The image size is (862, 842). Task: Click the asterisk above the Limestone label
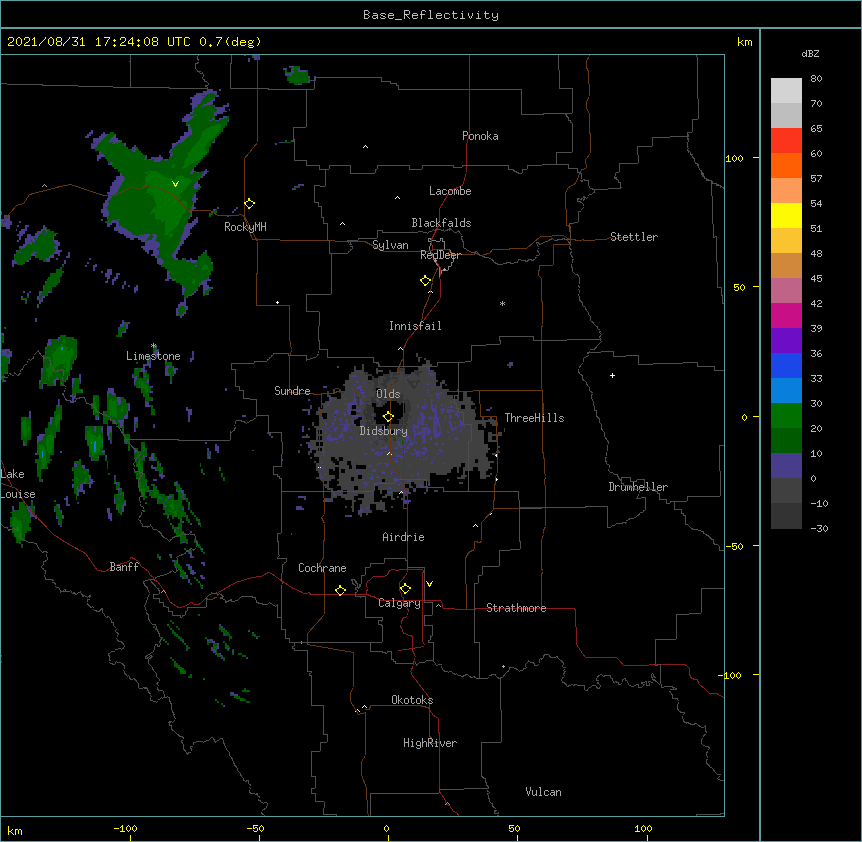click(154, 346)
